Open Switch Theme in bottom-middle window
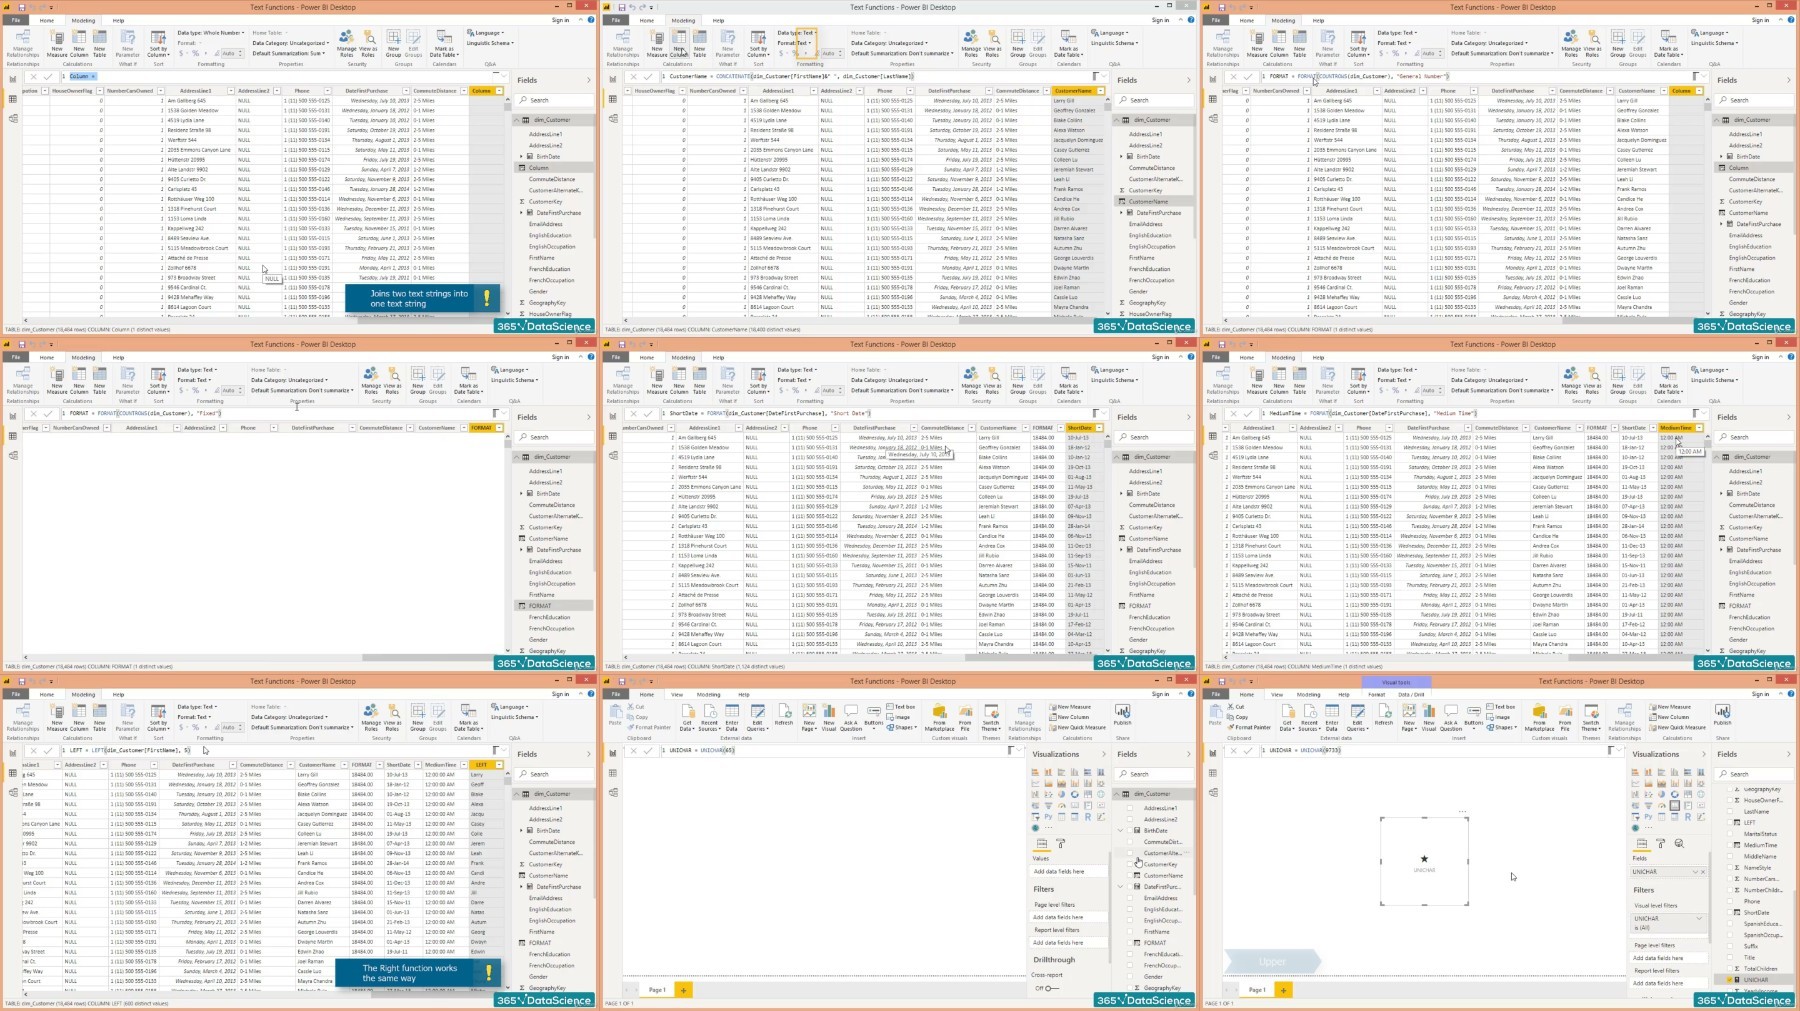Image resolution: width=1800 pixels, height=1011 pixels. tap(991, 717)
